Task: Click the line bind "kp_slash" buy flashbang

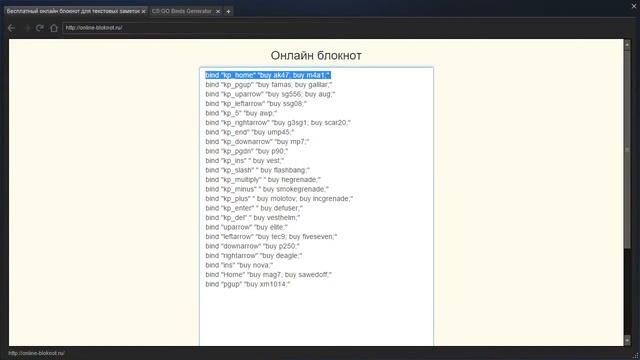Action: 258,170
